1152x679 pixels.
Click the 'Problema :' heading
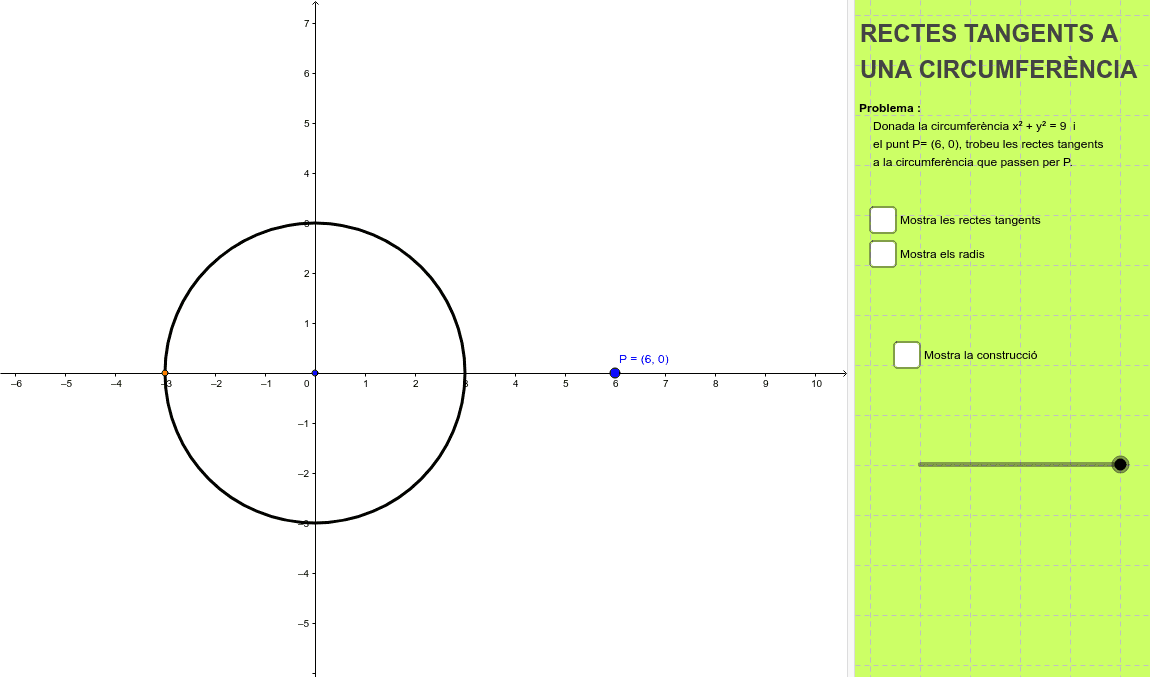coord(890,108)
